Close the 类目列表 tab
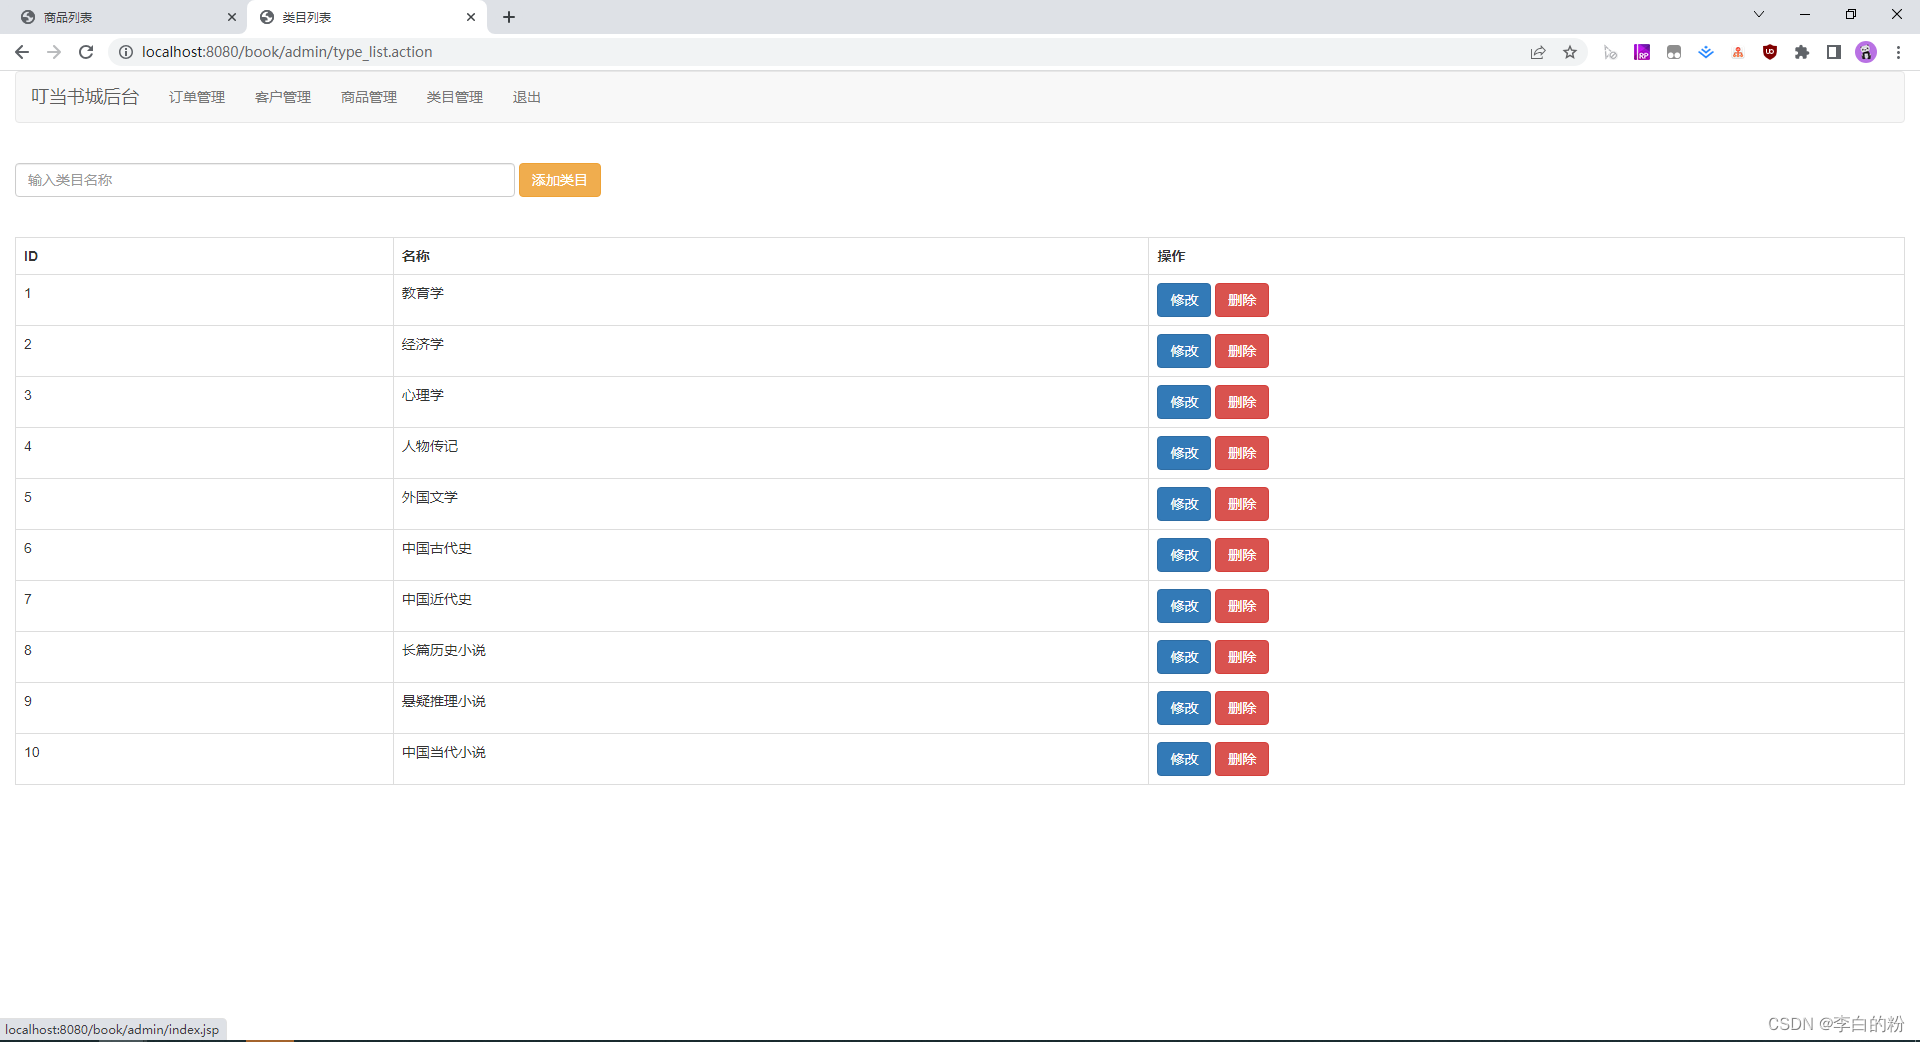This screenshot has width=1920, height=1042. [471, 17]
